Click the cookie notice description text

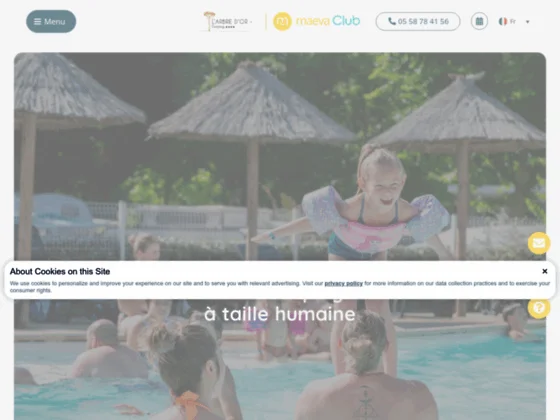(280, 287)
